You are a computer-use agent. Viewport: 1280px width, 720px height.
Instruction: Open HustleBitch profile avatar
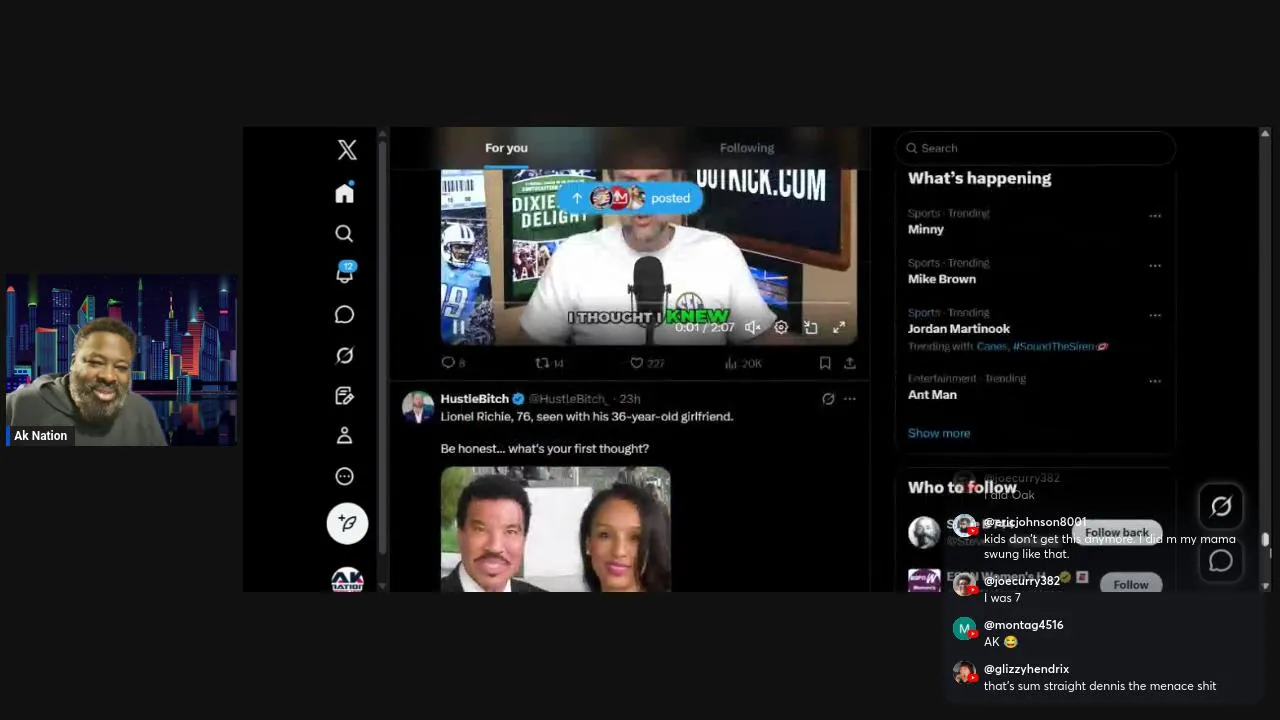coord(418,407)
